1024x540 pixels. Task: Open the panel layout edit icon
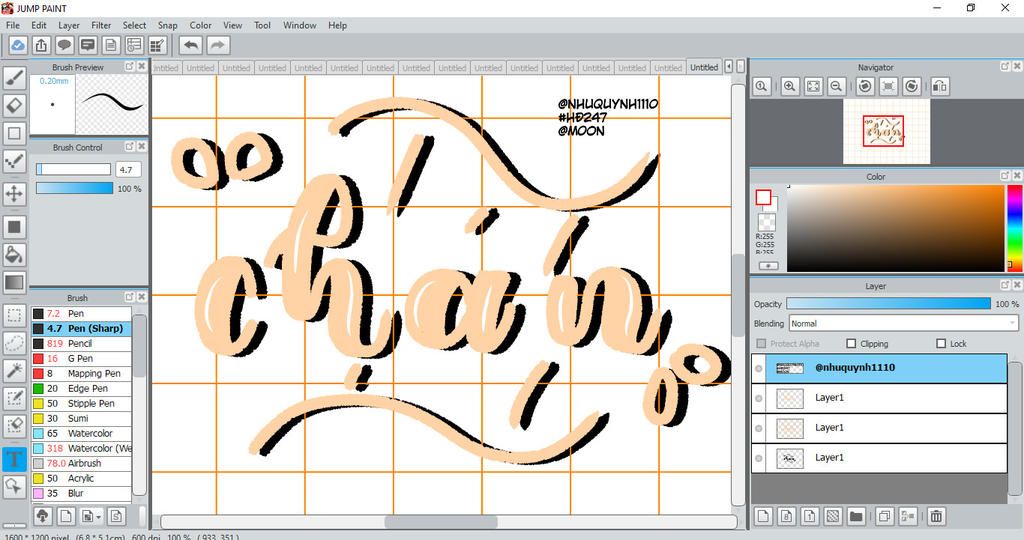(x=157, y=45)
